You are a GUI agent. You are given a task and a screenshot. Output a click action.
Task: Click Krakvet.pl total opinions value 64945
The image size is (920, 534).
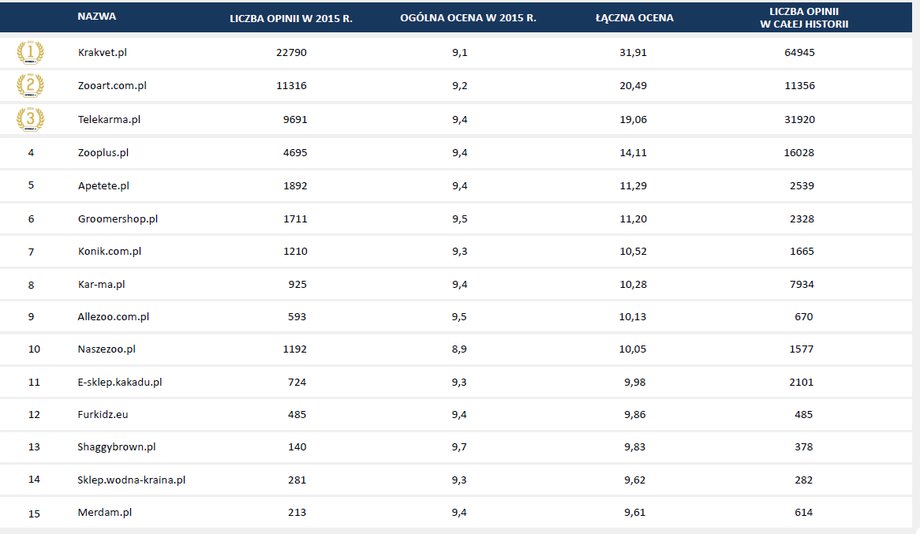[x=799, y=52]
